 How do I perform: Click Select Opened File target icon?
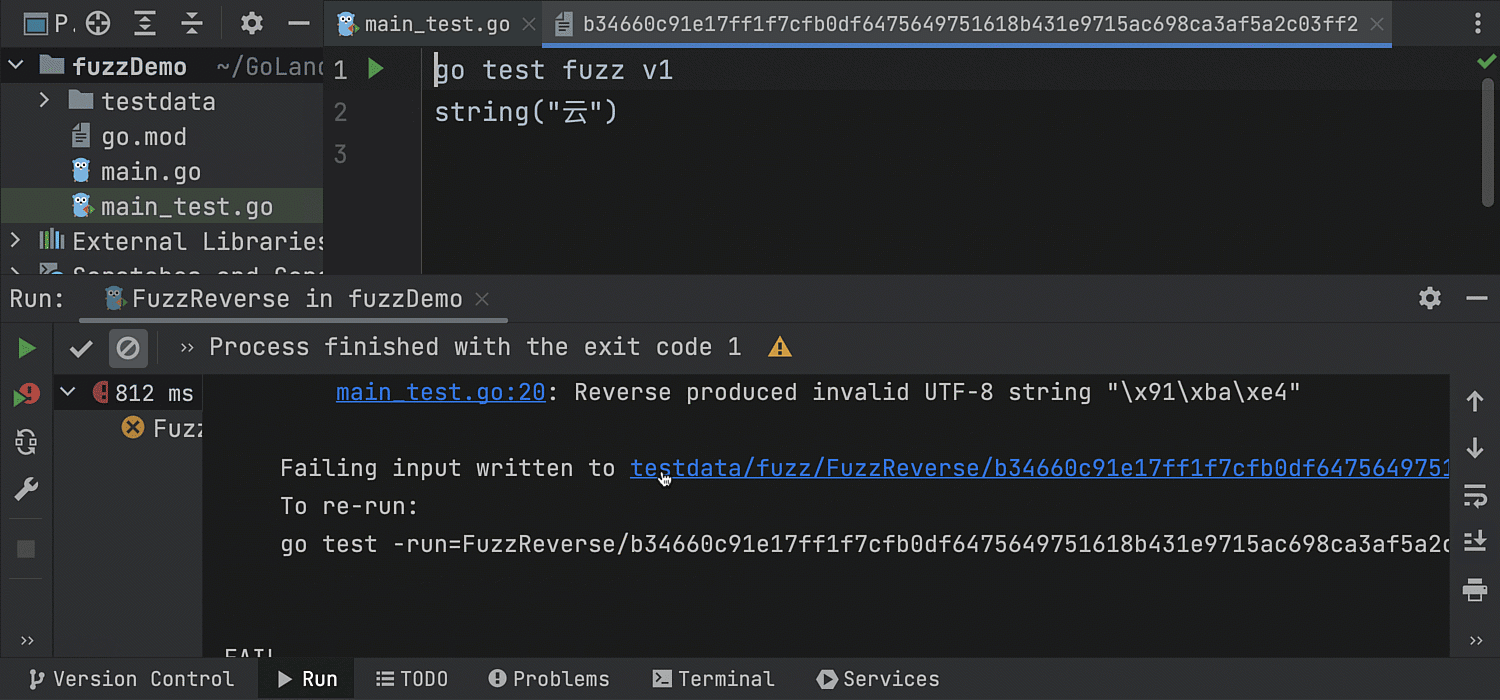pos(98,23)
